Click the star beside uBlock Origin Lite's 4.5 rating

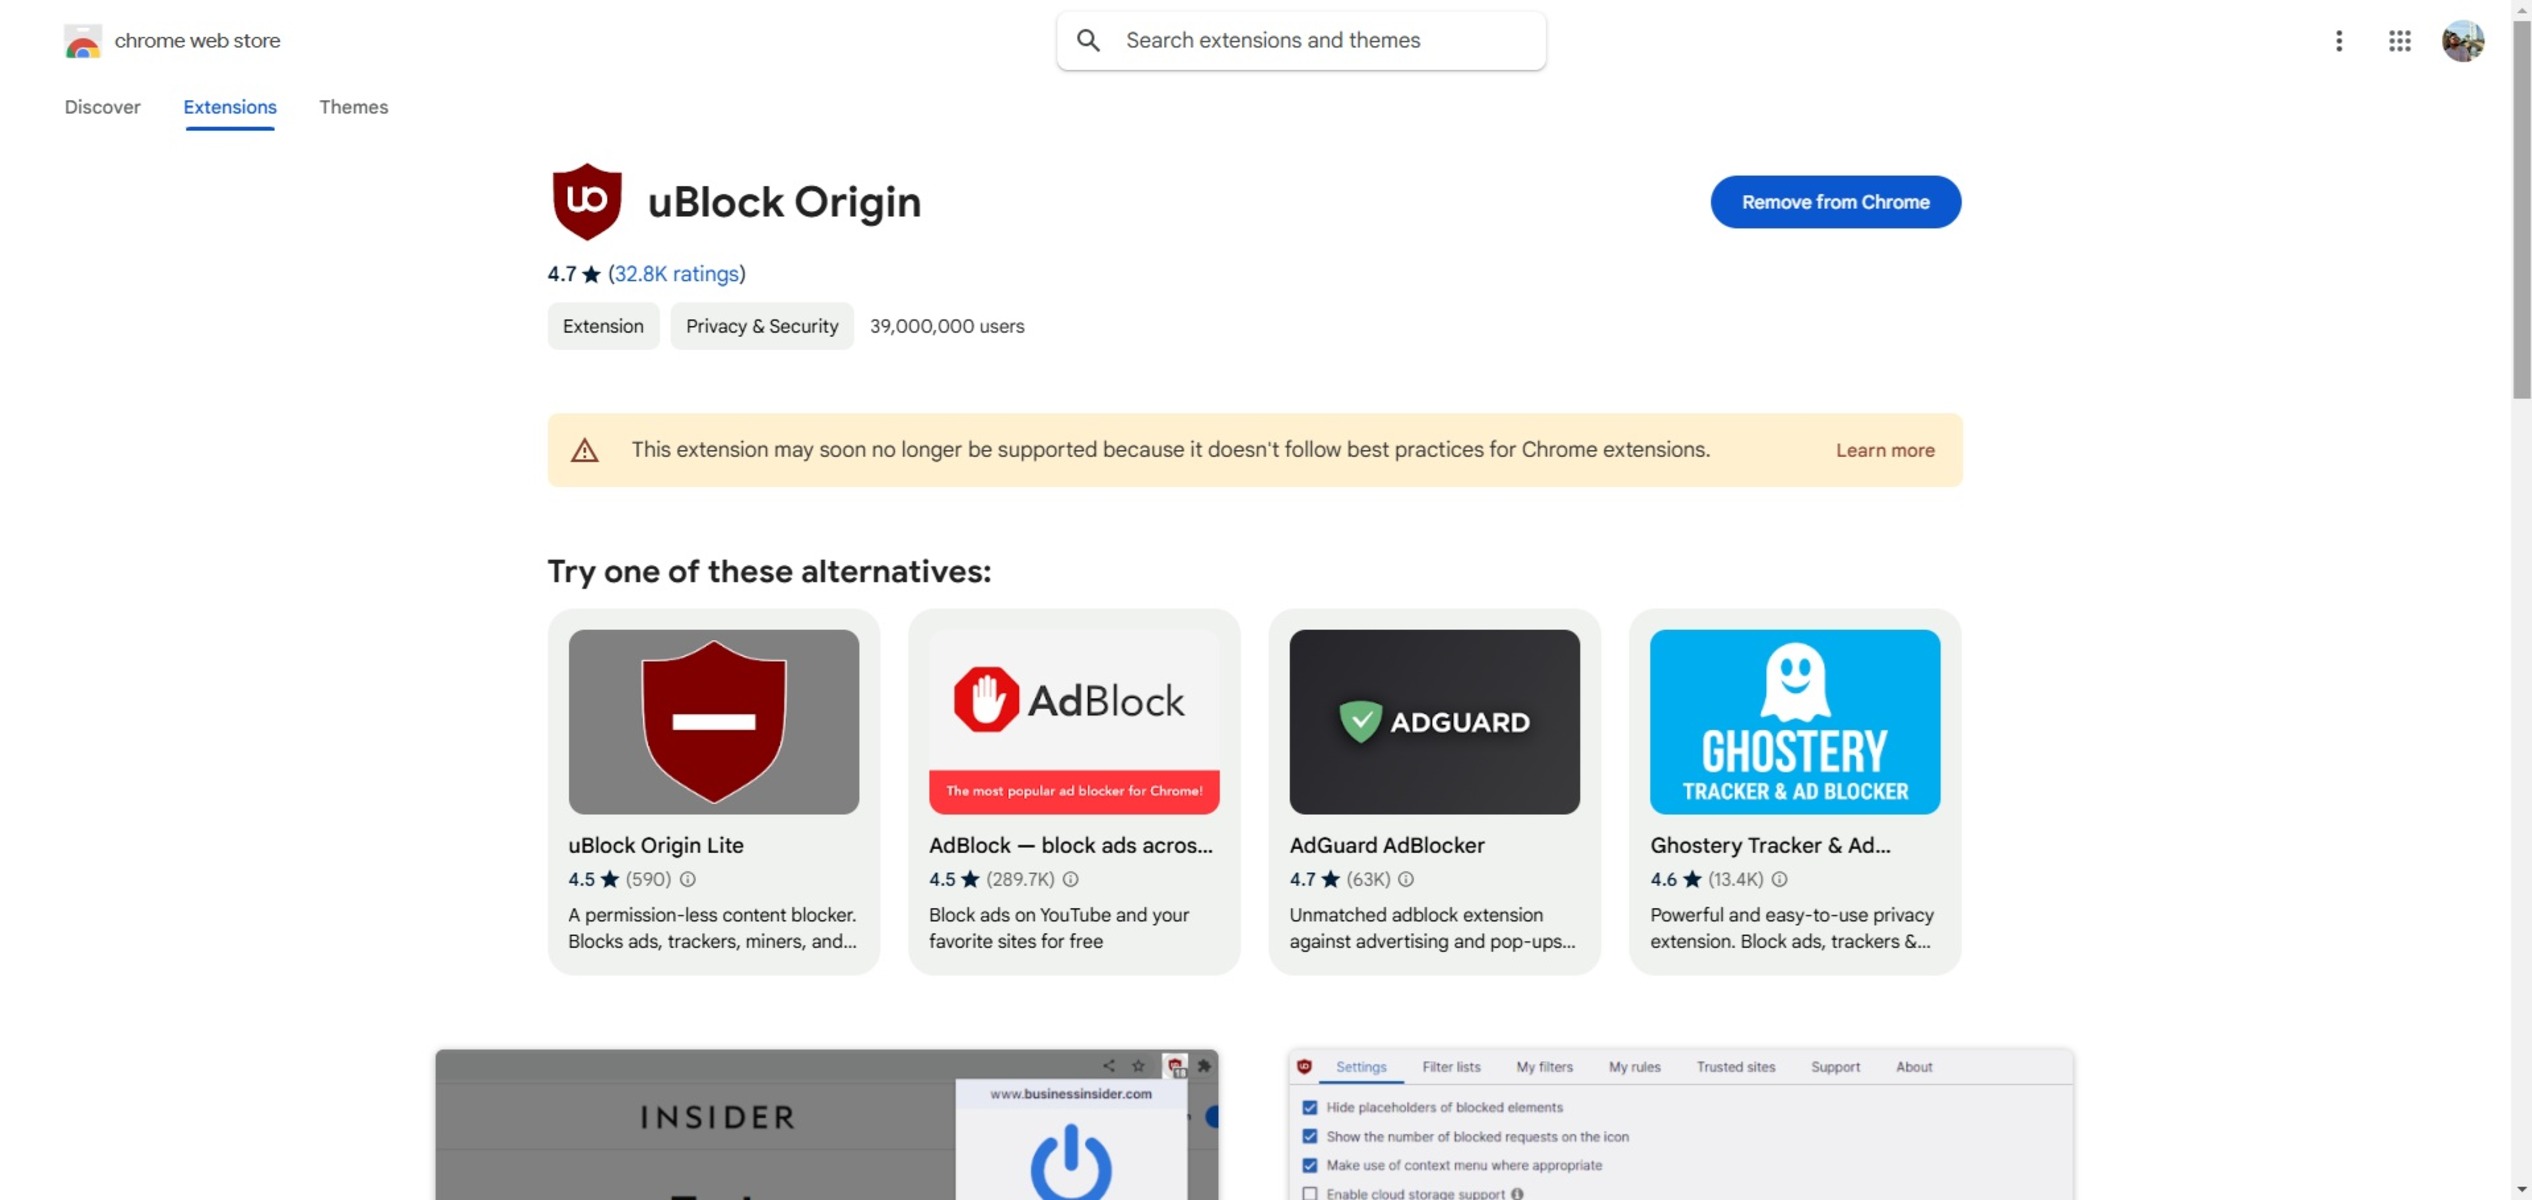tap(610, 879)
